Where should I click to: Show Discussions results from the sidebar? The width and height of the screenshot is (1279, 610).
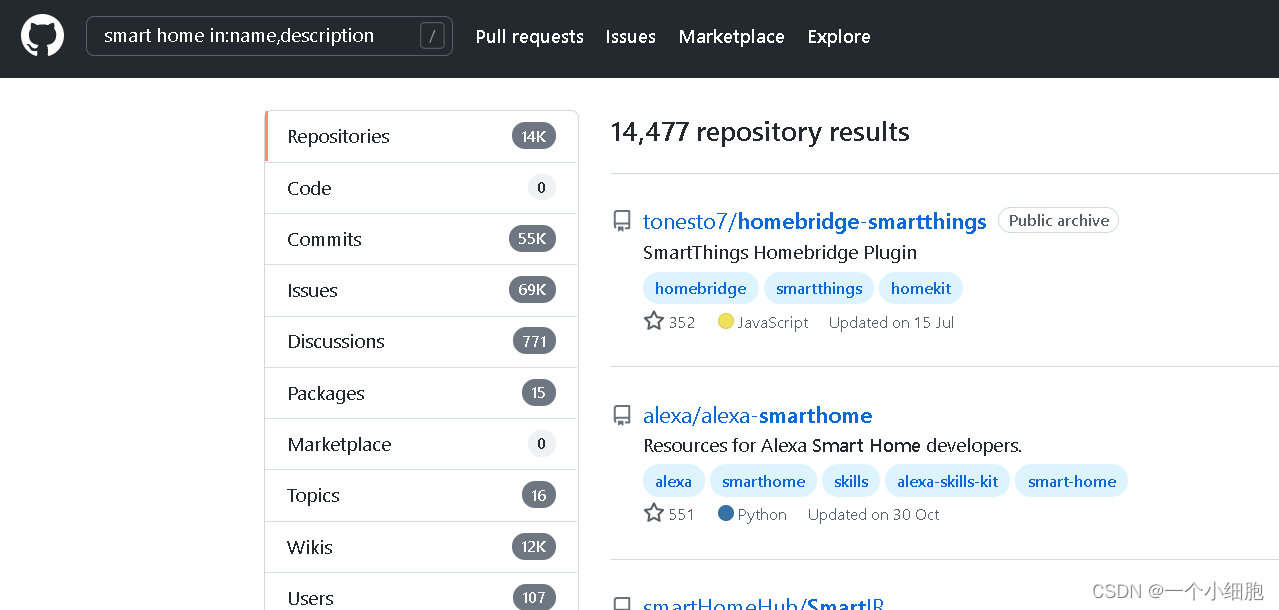pyautogui.click(x=421, y=341)
